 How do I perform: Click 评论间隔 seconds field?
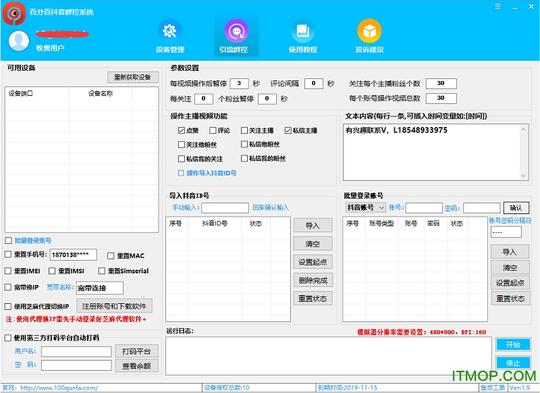(x=313, y=83)
